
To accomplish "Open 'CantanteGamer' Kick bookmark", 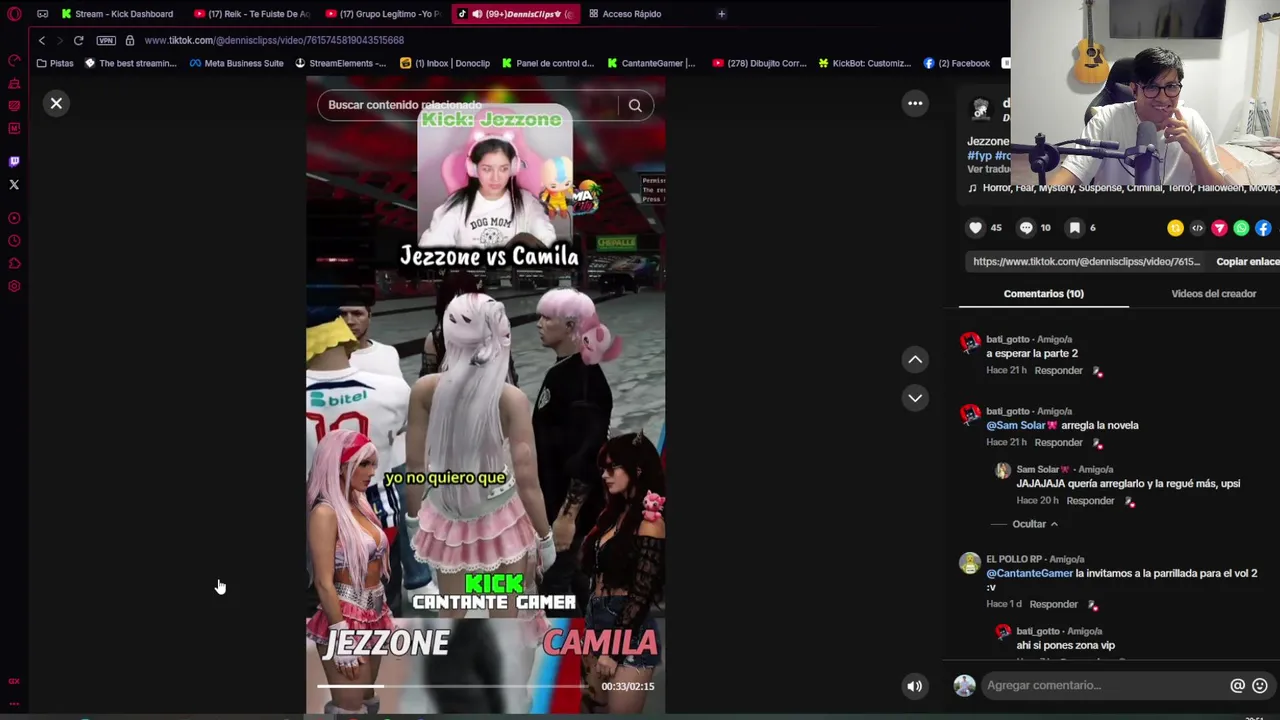I will 651,63.
